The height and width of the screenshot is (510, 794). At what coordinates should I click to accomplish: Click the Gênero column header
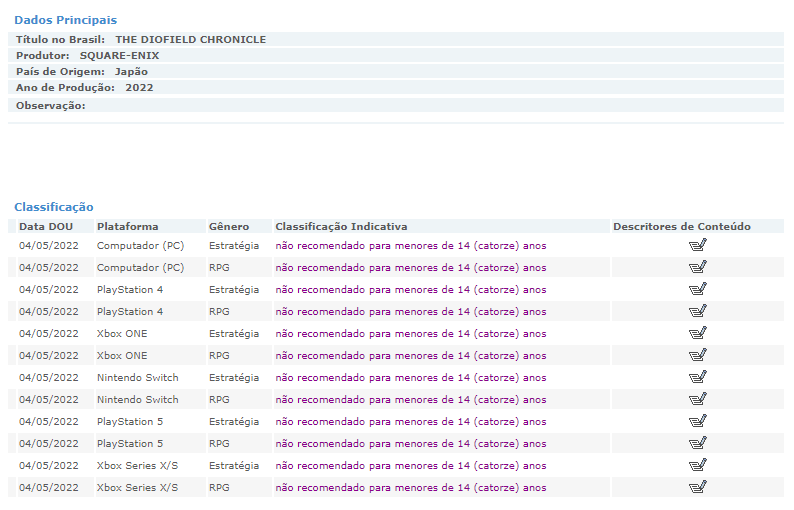(229, 227)
